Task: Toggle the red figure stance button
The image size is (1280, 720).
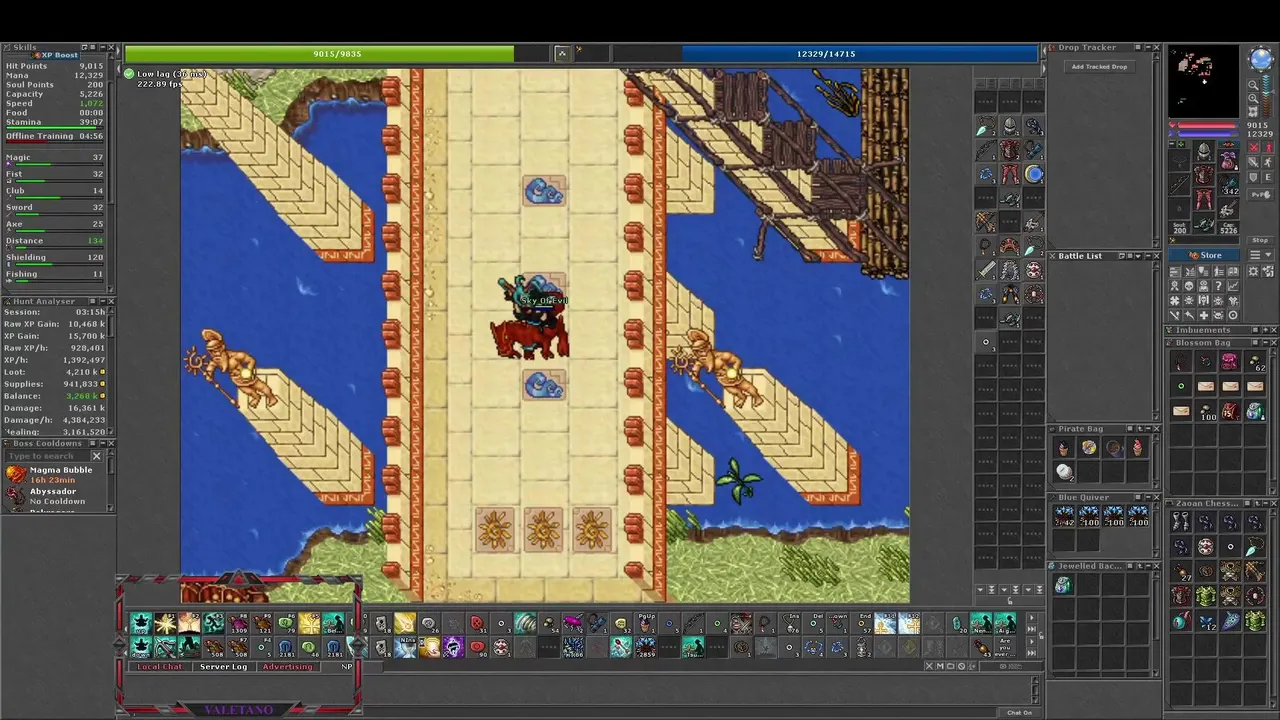Action: click(1268, 147)
